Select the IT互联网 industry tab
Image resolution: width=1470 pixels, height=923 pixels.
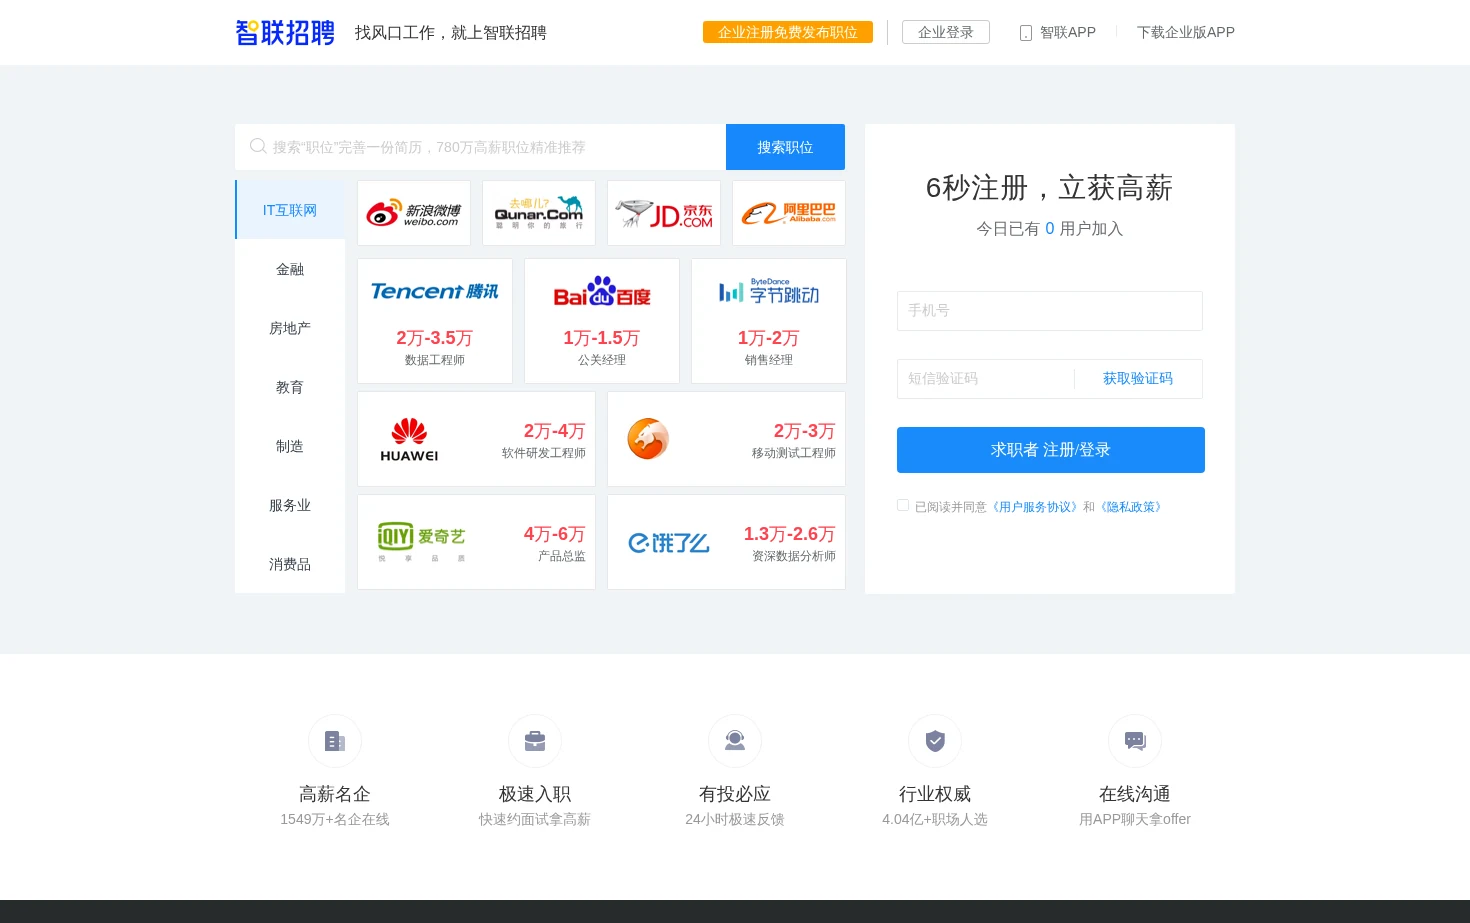coord(290,210)
